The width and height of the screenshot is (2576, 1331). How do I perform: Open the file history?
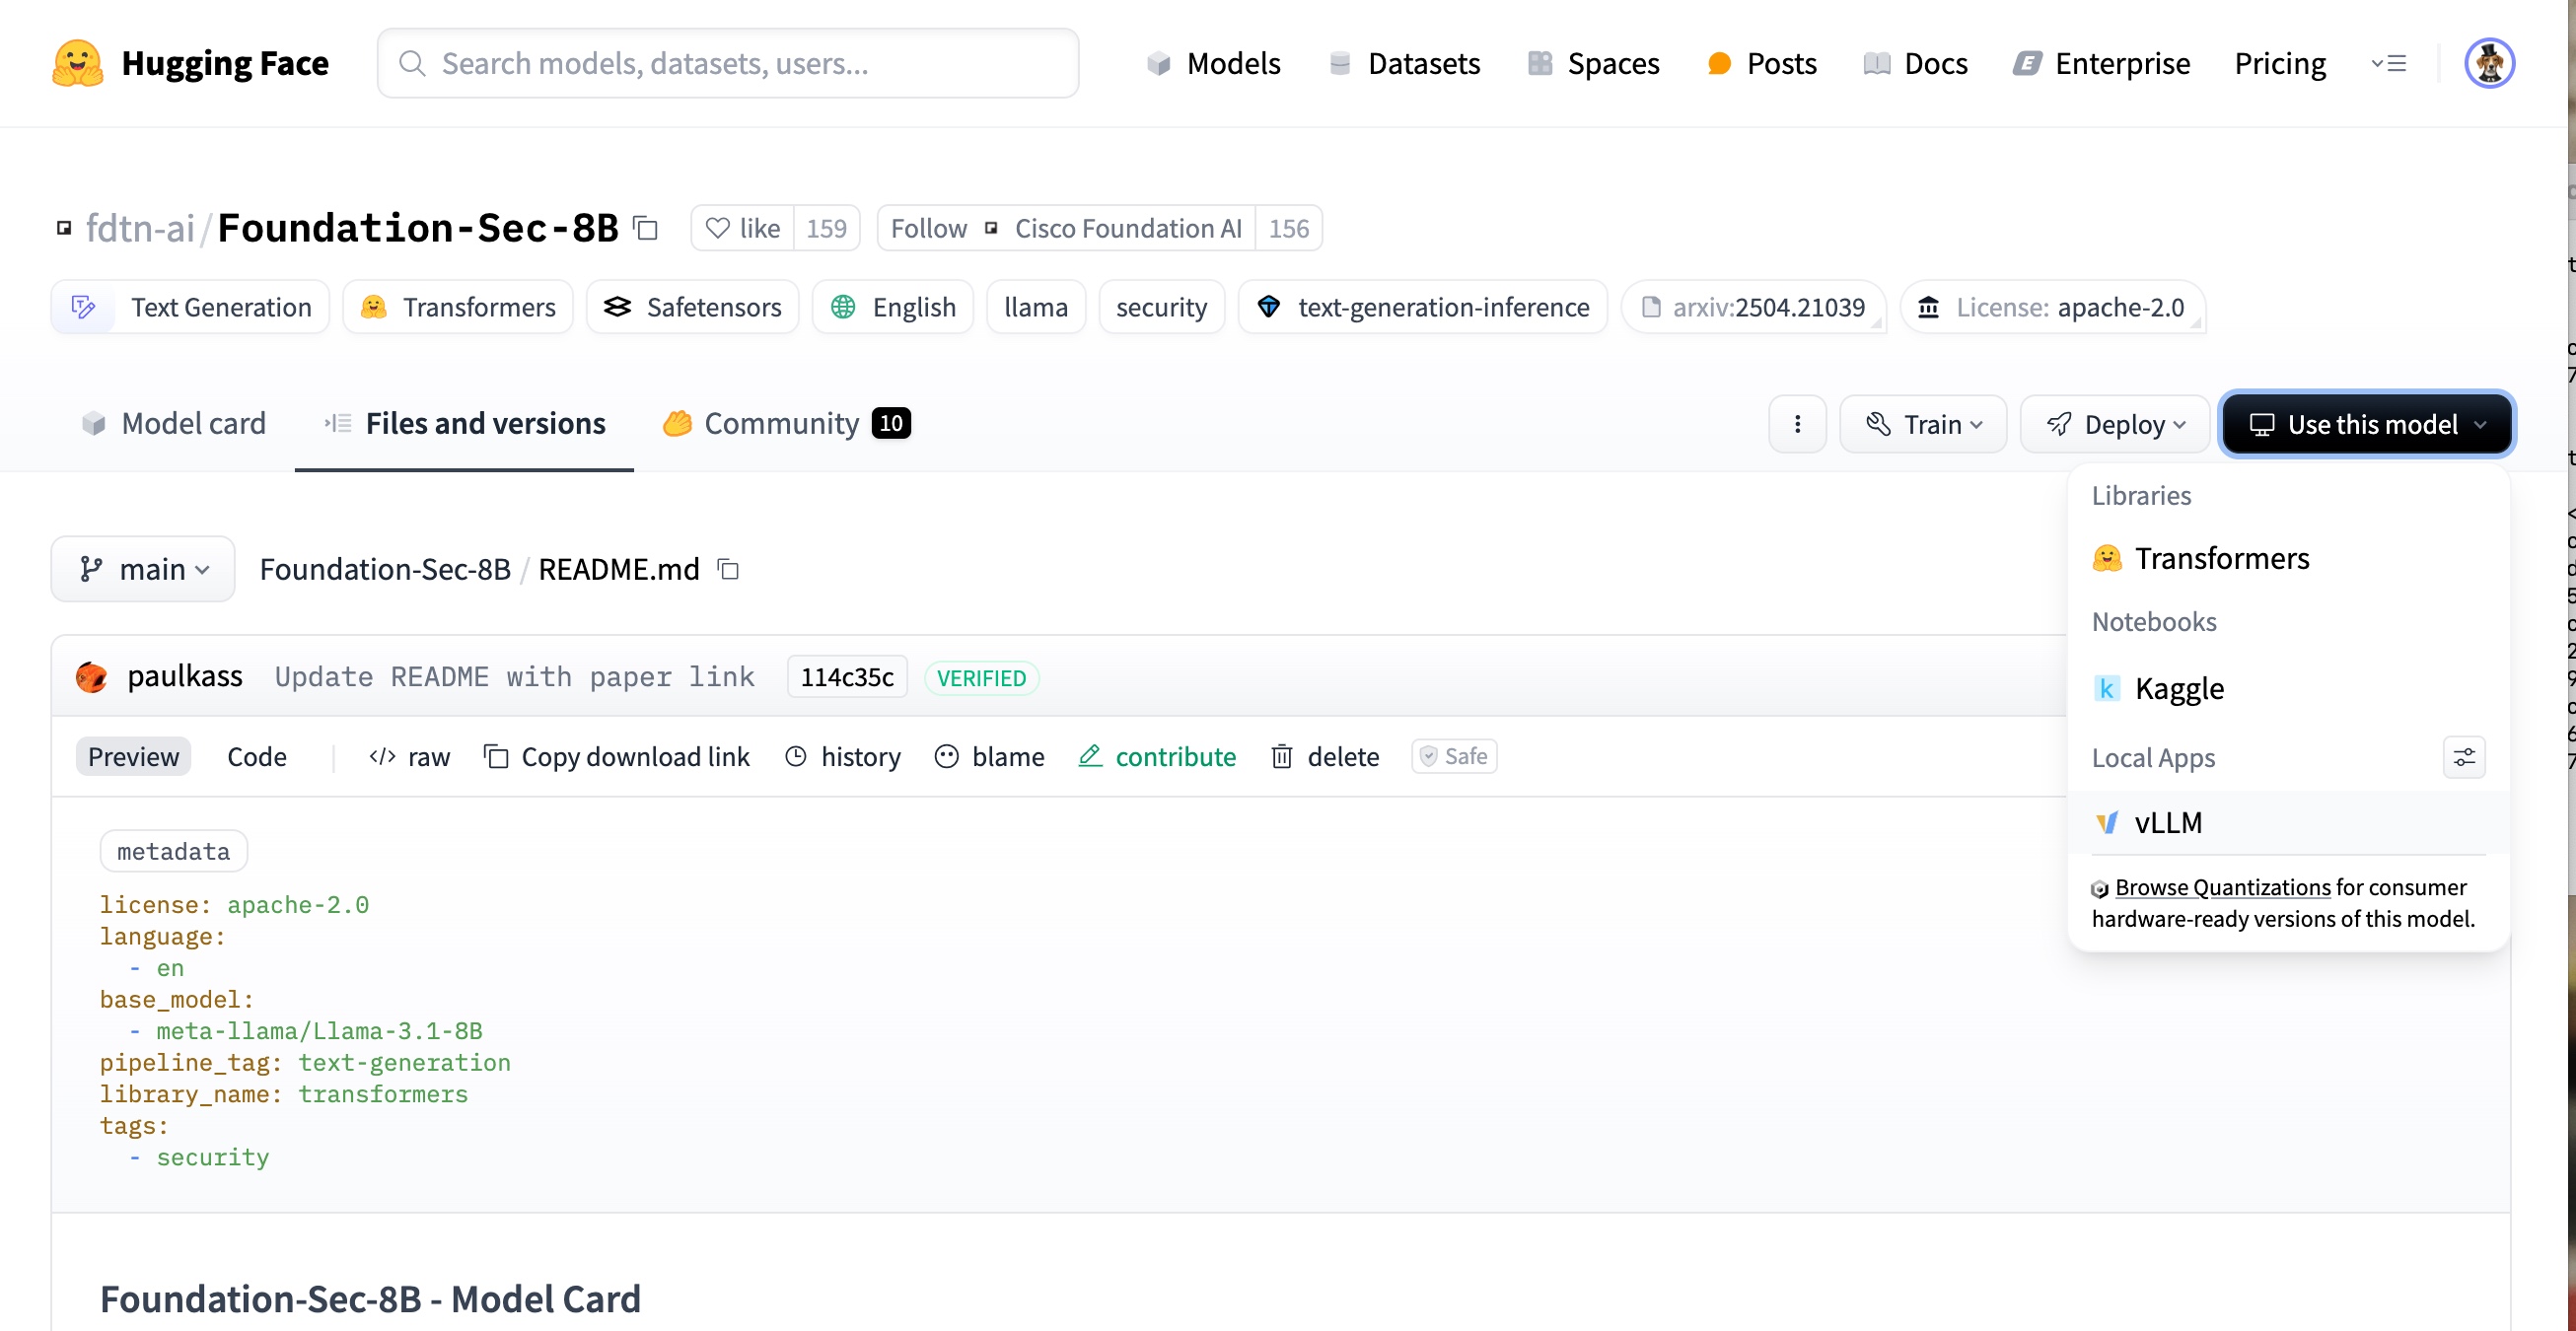843,757
